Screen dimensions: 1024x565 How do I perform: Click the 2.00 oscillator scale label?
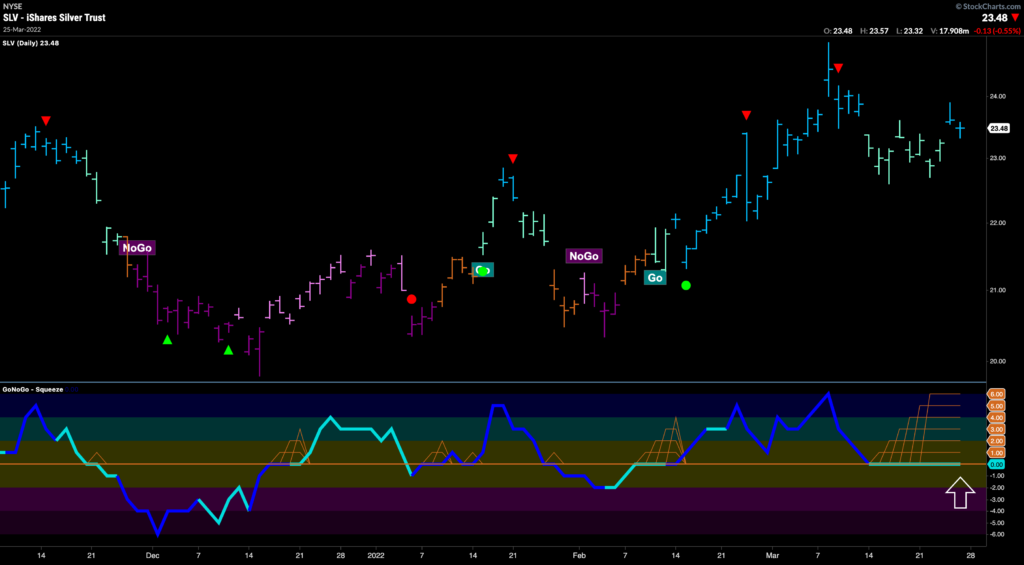[997, 441]
